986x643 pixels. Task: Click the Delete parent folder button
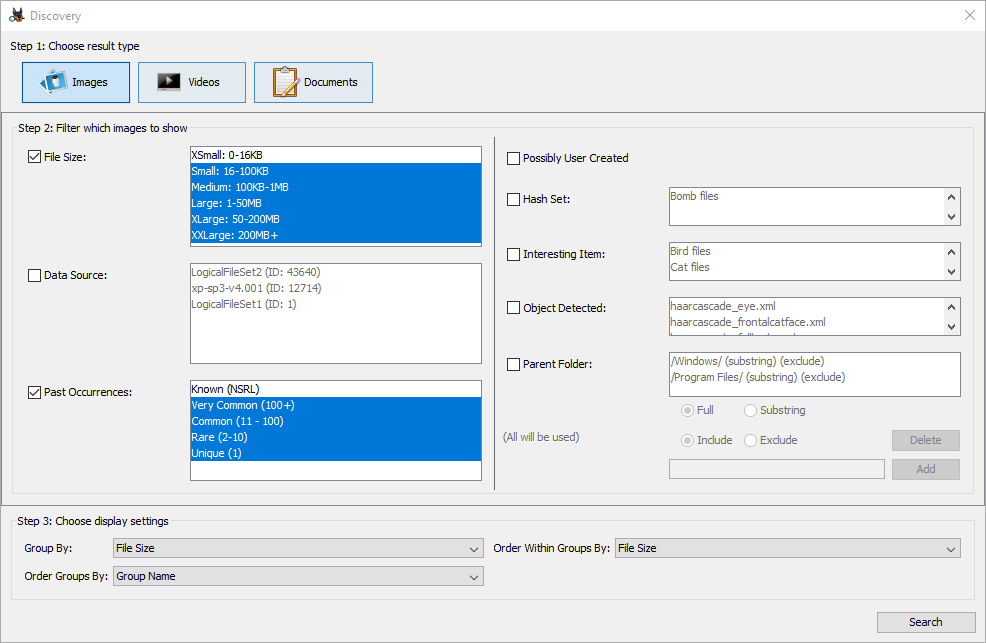tap(926, 440)
